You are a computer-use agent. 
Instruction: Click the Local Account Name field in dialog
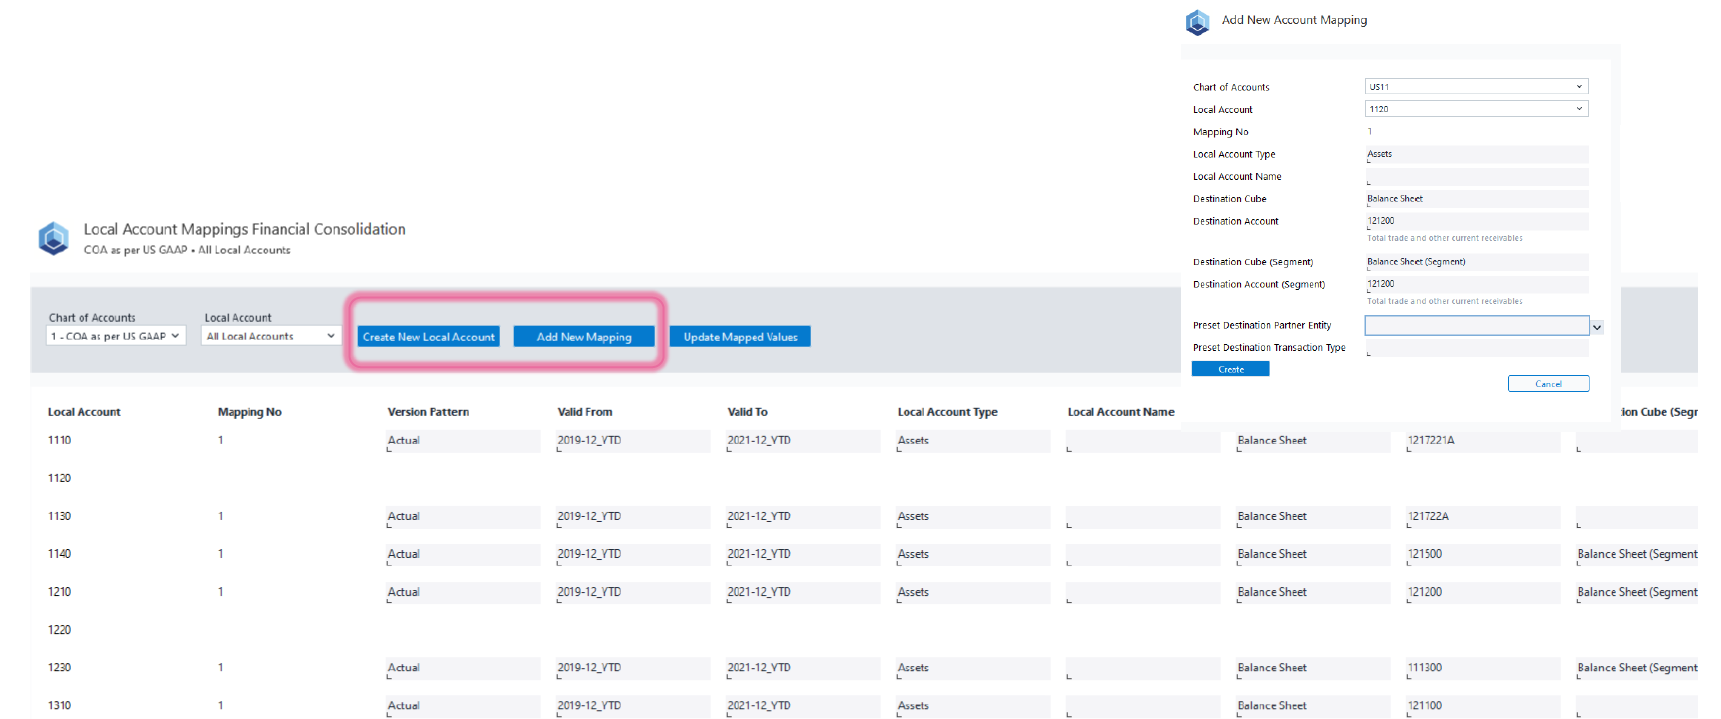(x=1476, y=177)
